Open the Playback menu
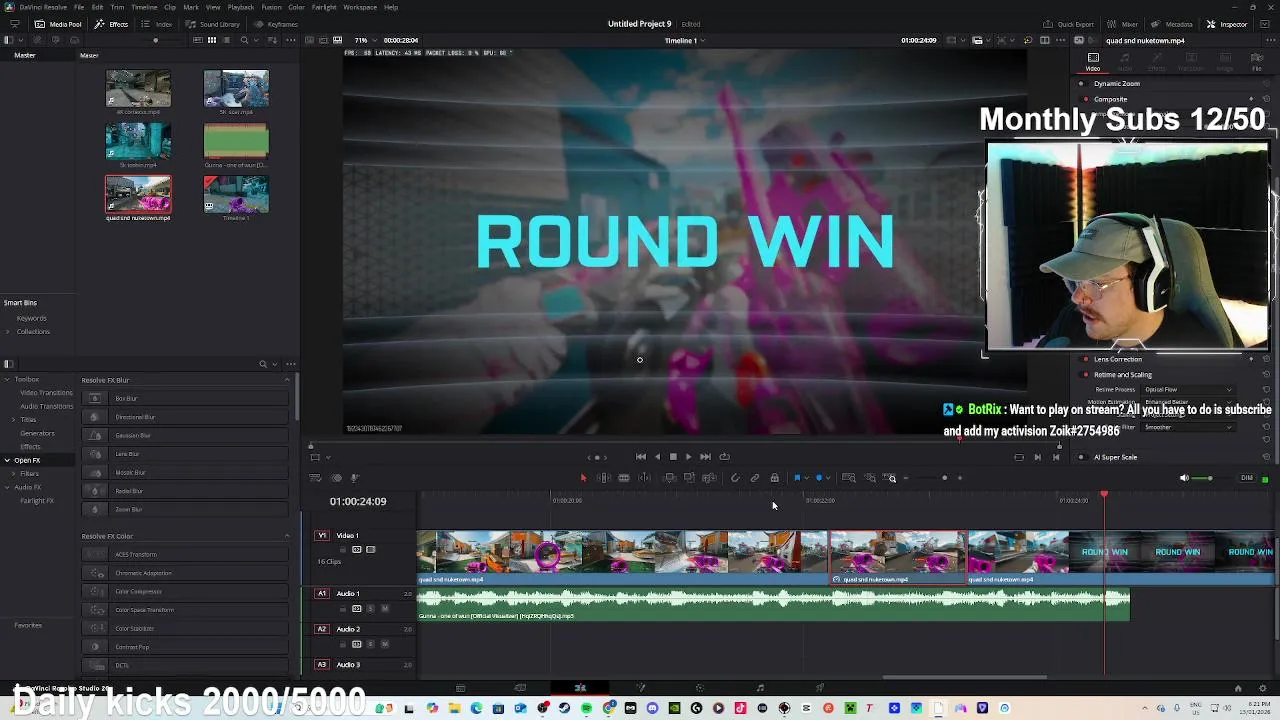Screen dimensions: 1280x720 240,7
